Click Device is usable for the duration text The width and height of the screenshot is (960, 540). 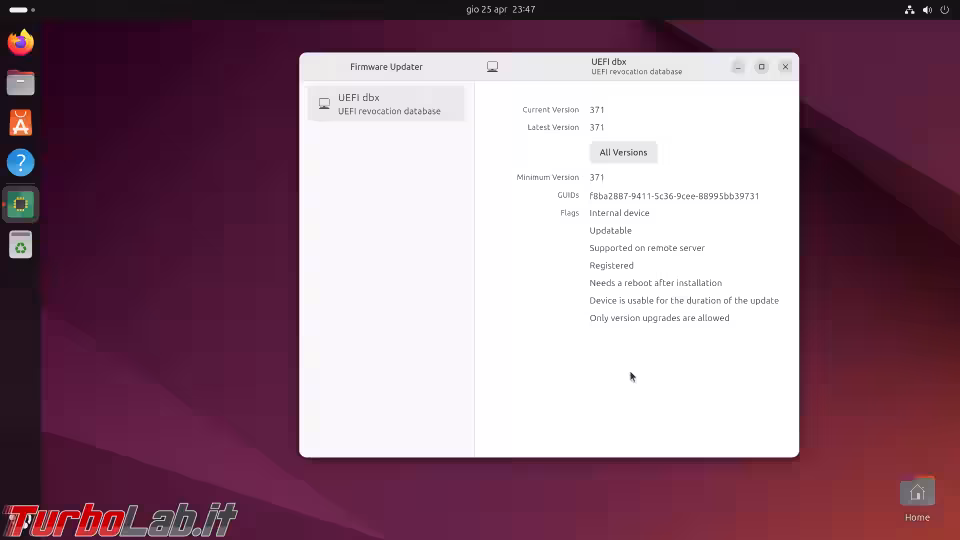click(684, 301)
